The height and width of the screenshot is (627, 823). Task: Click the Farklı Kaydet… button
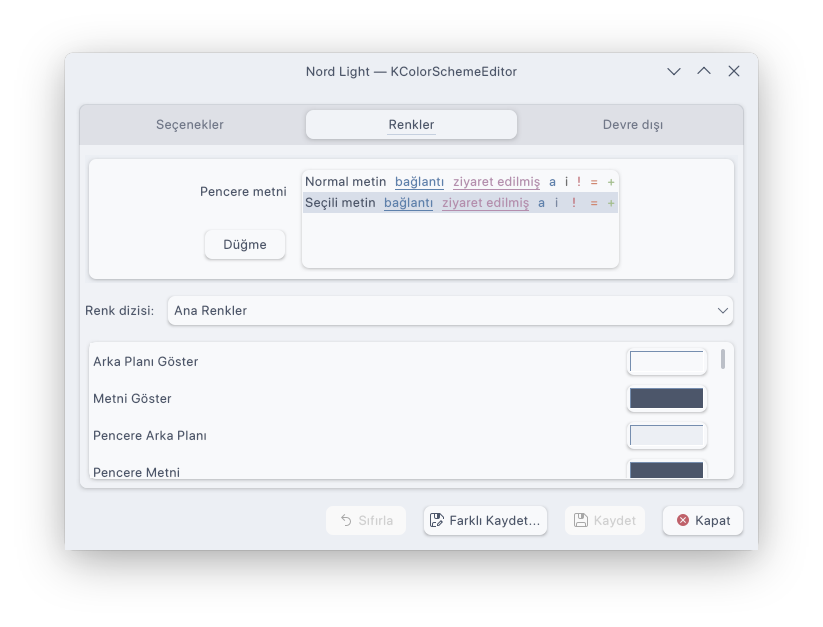click(485, 520)
